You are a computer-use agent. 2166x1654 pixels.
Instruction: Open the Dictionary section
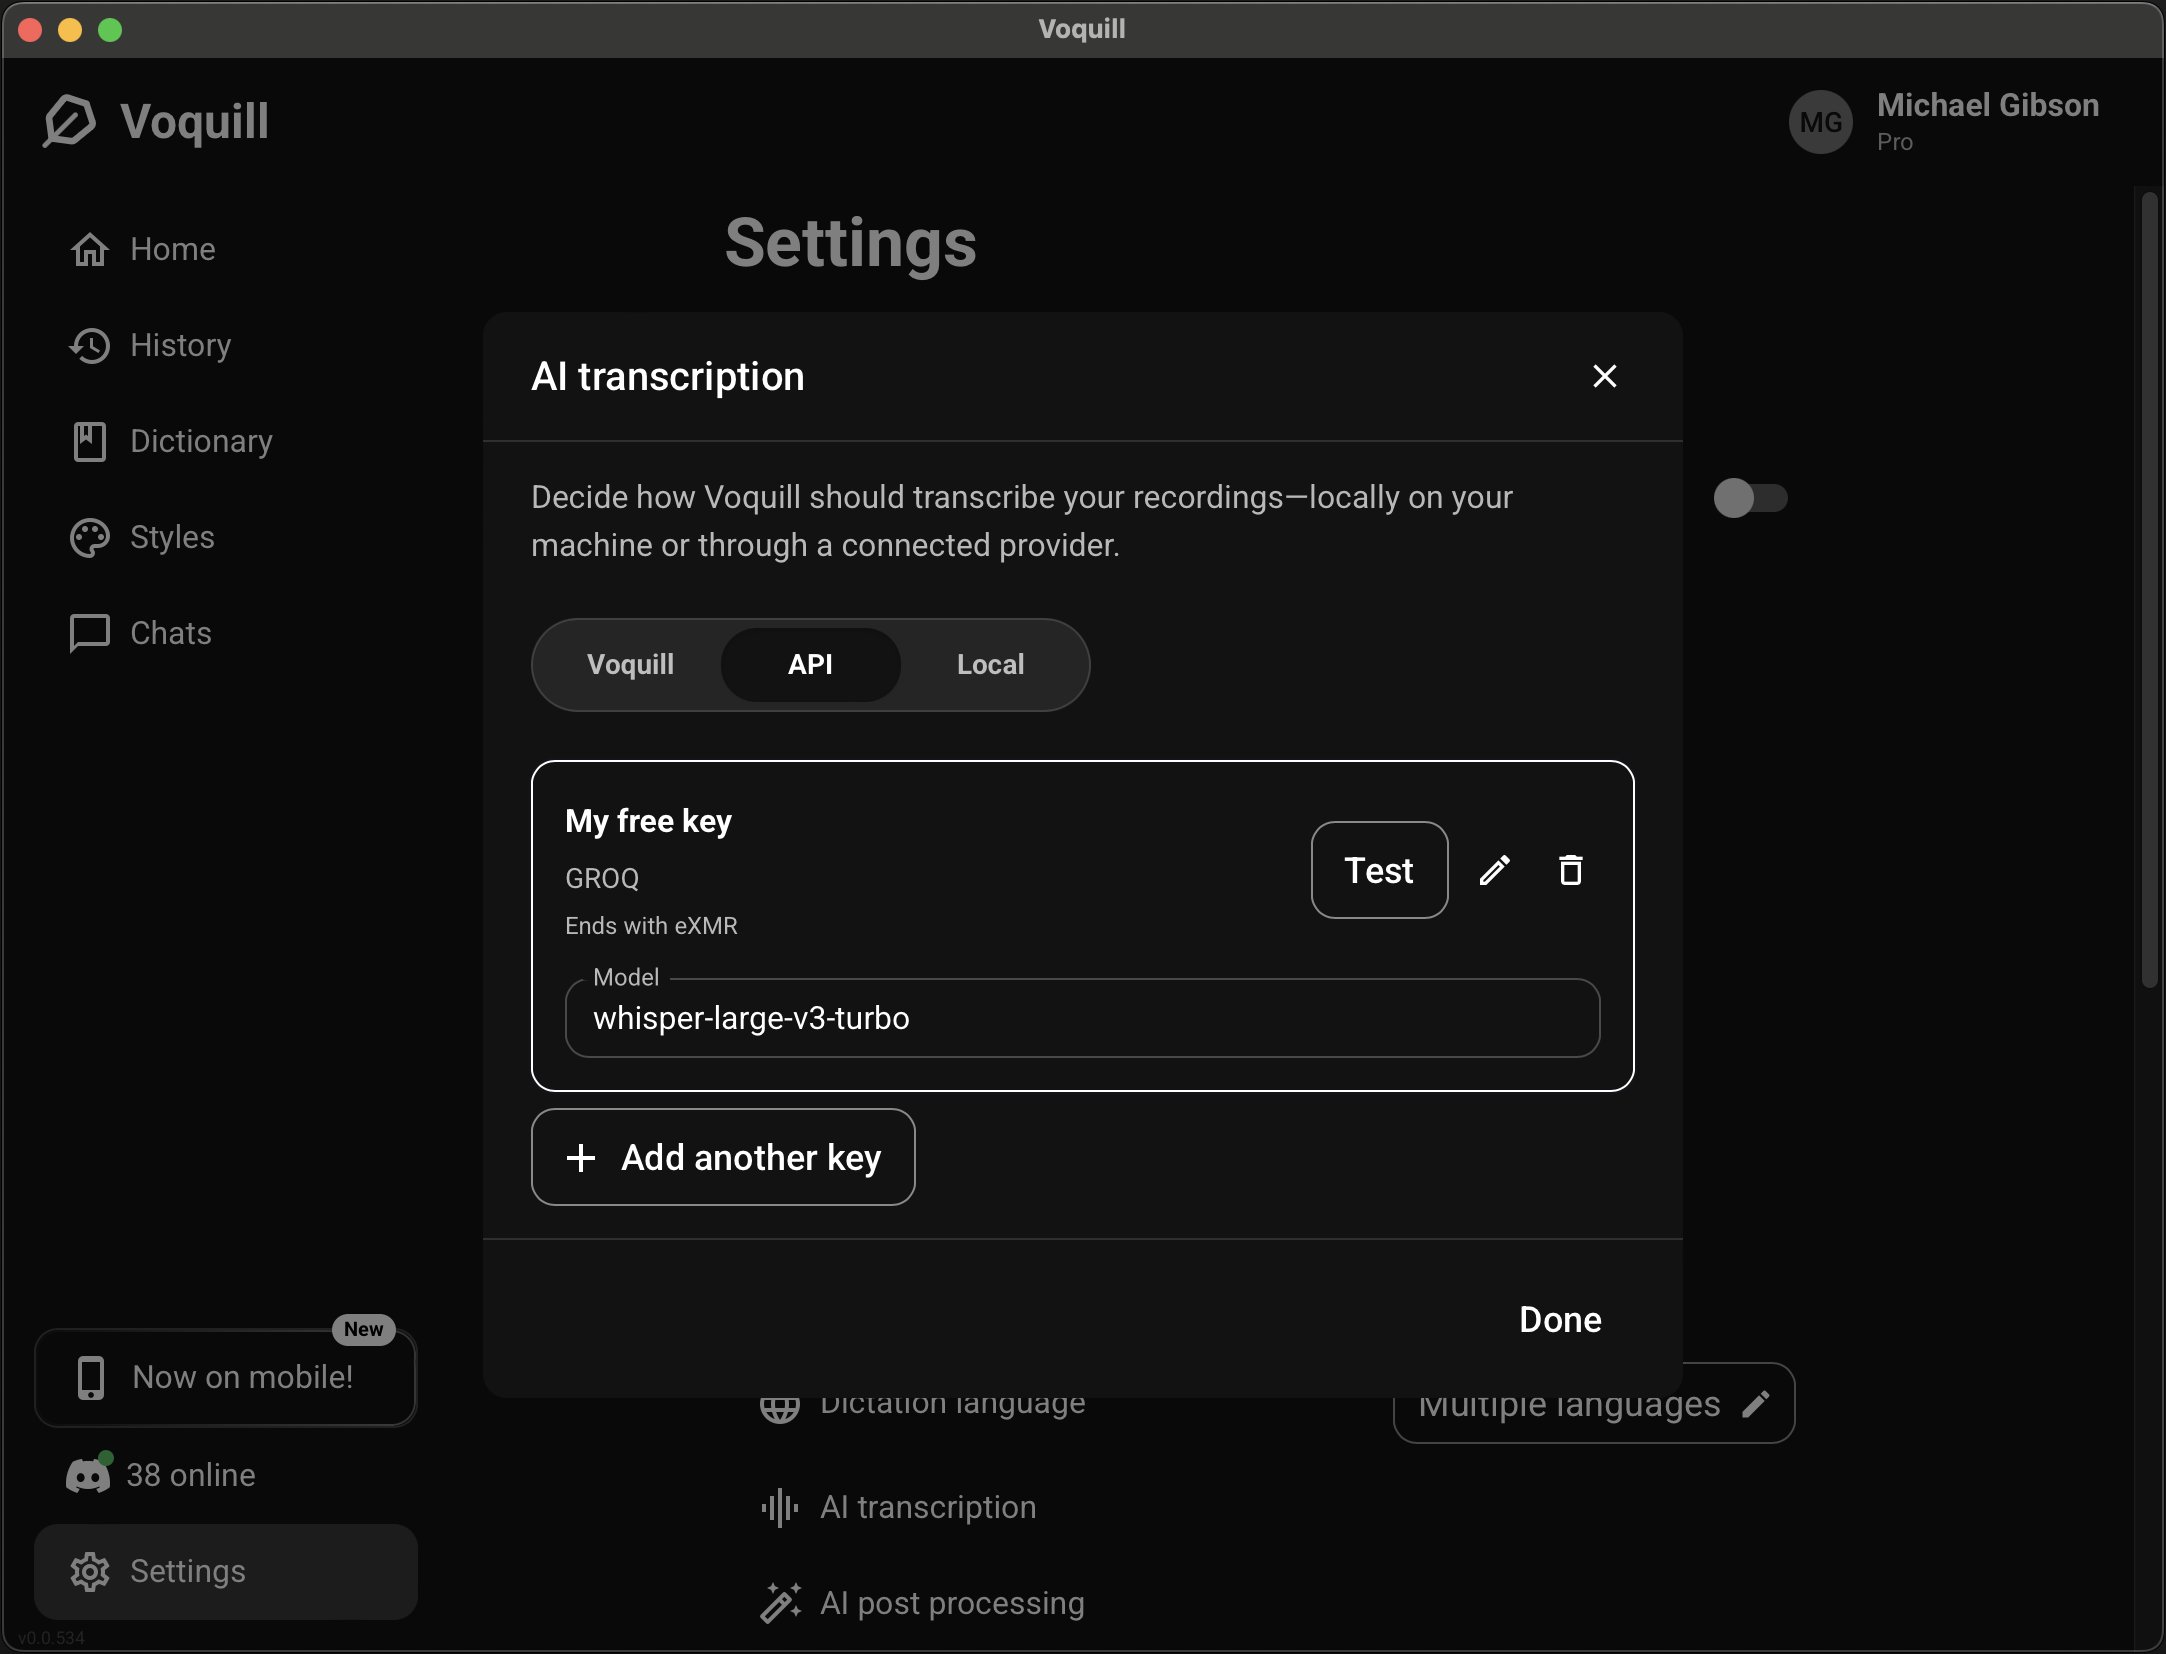[200, 441]
